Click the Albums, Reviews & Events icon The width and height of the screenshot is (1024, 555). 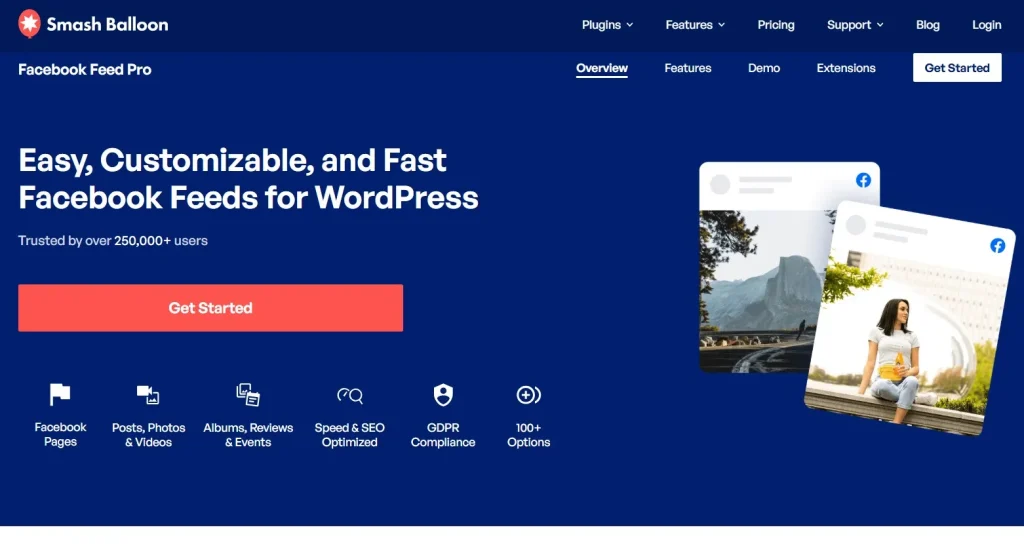pyautogui.click(x=248, y=394)
